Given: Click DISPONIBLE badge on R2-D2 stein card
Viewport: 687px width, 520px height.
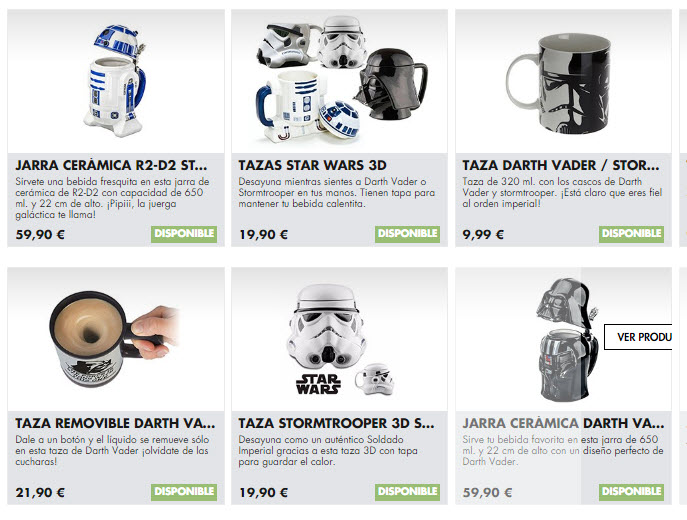Looking at the screenshot, I should click(184, 234).
